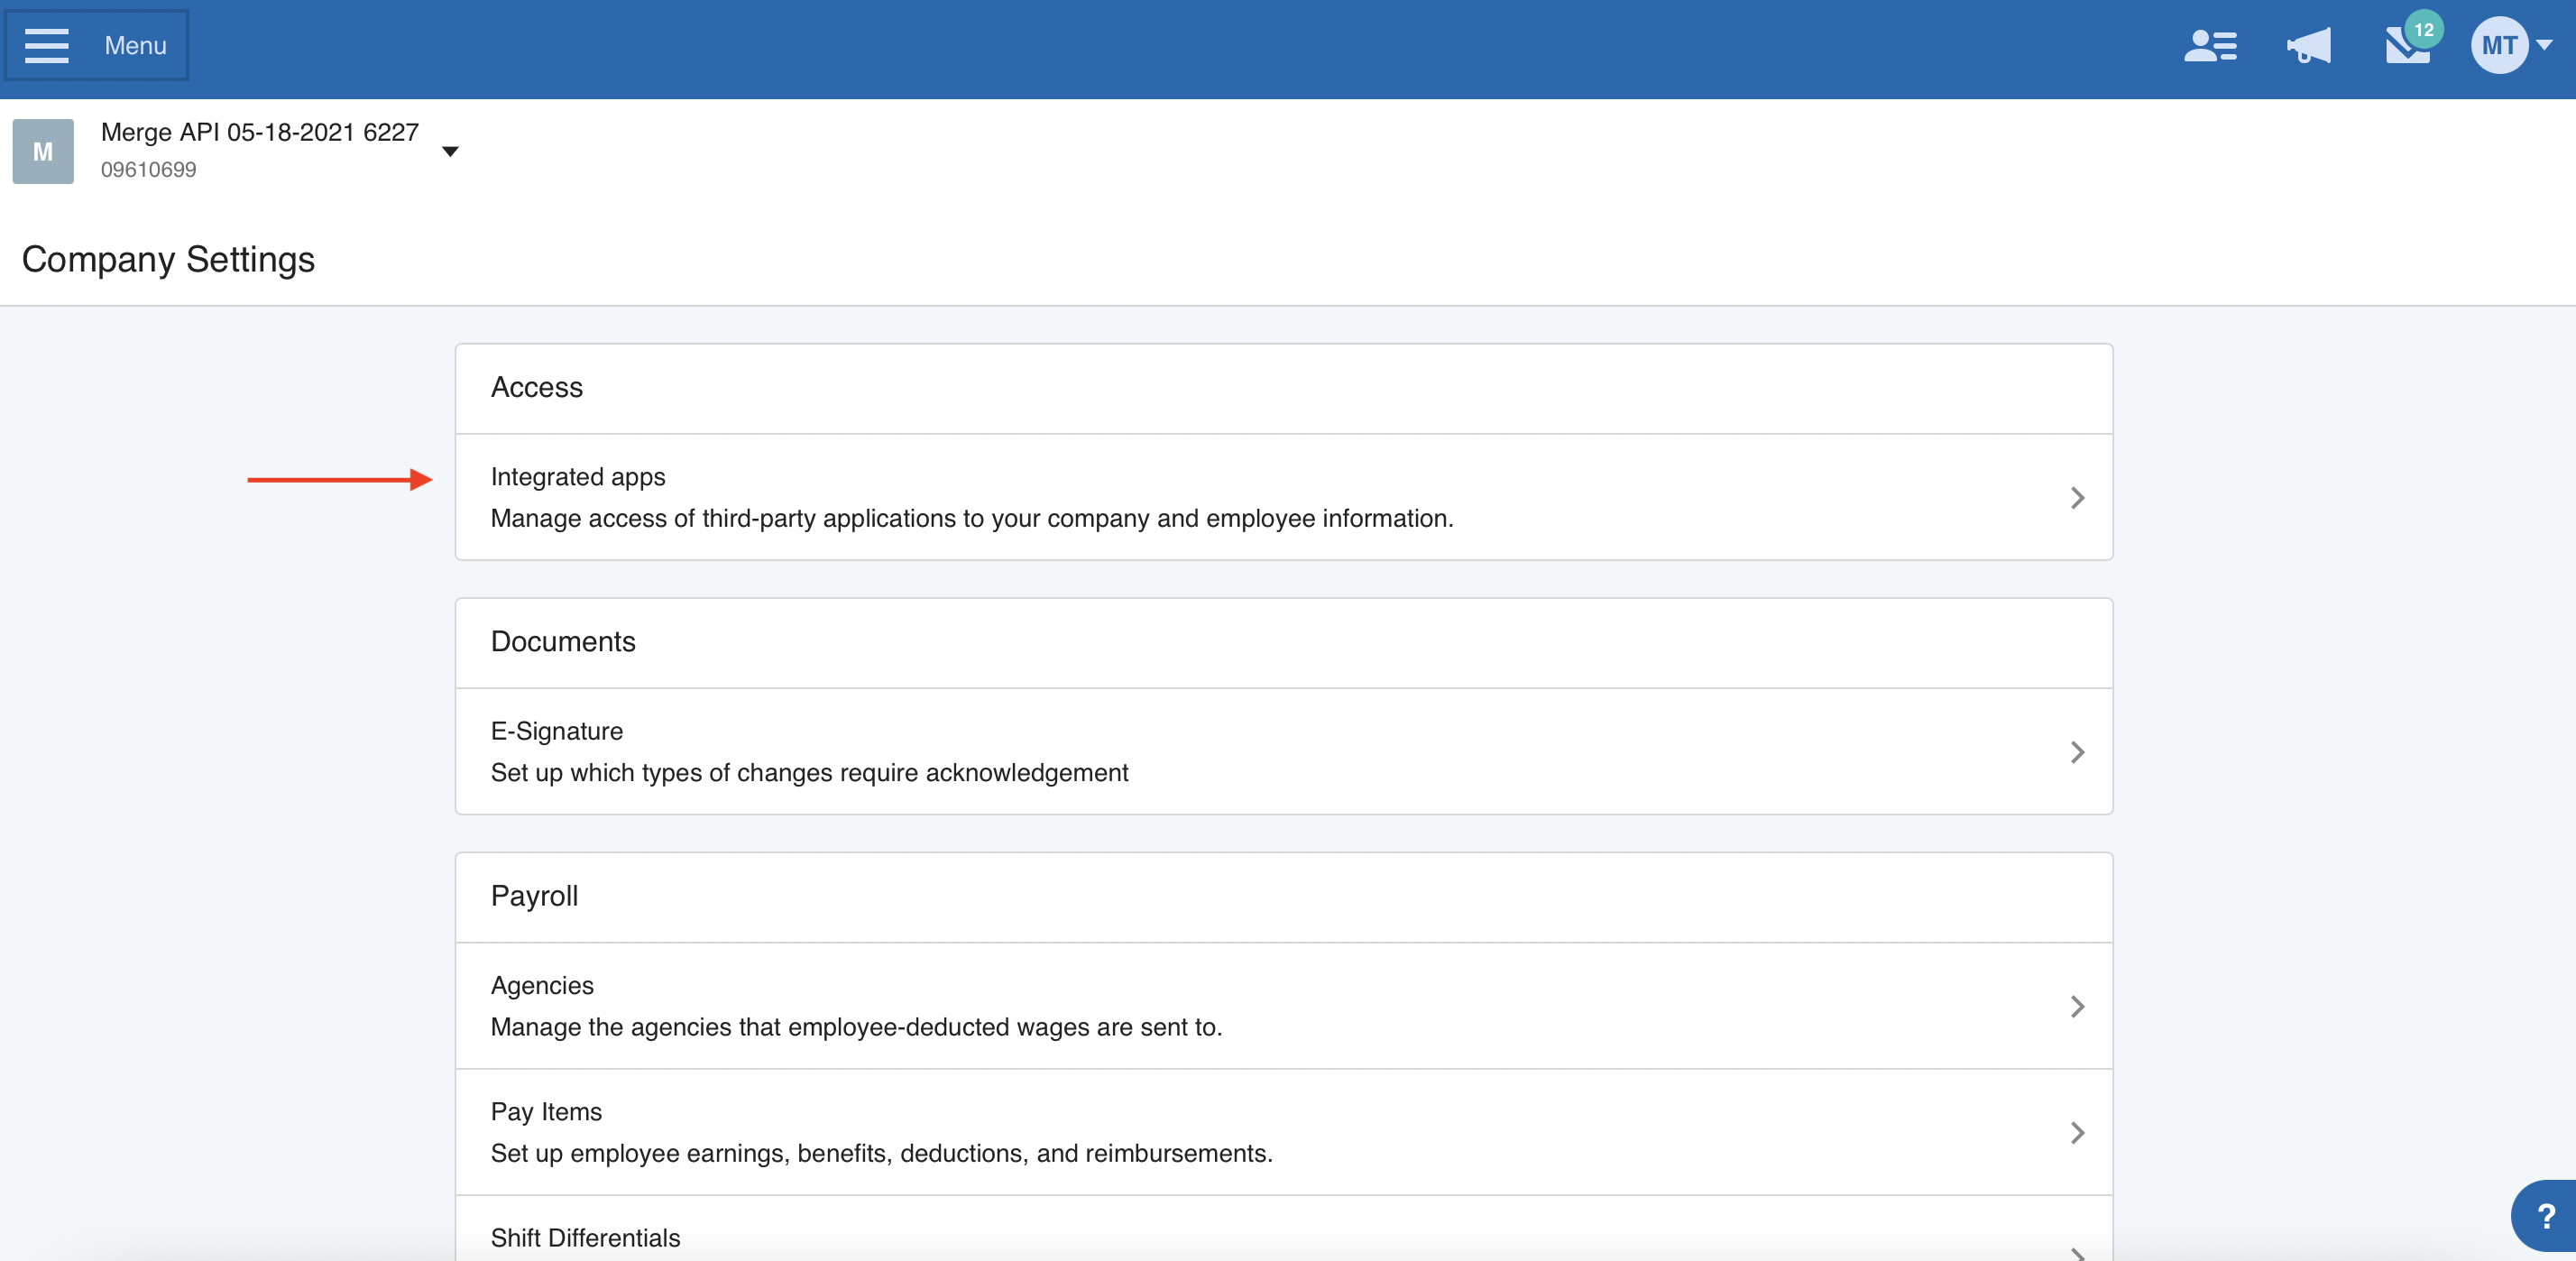Click the Agencies row chevron
Viewport: 2576px width, 1261px height.
click(x=2077, y=1005)
